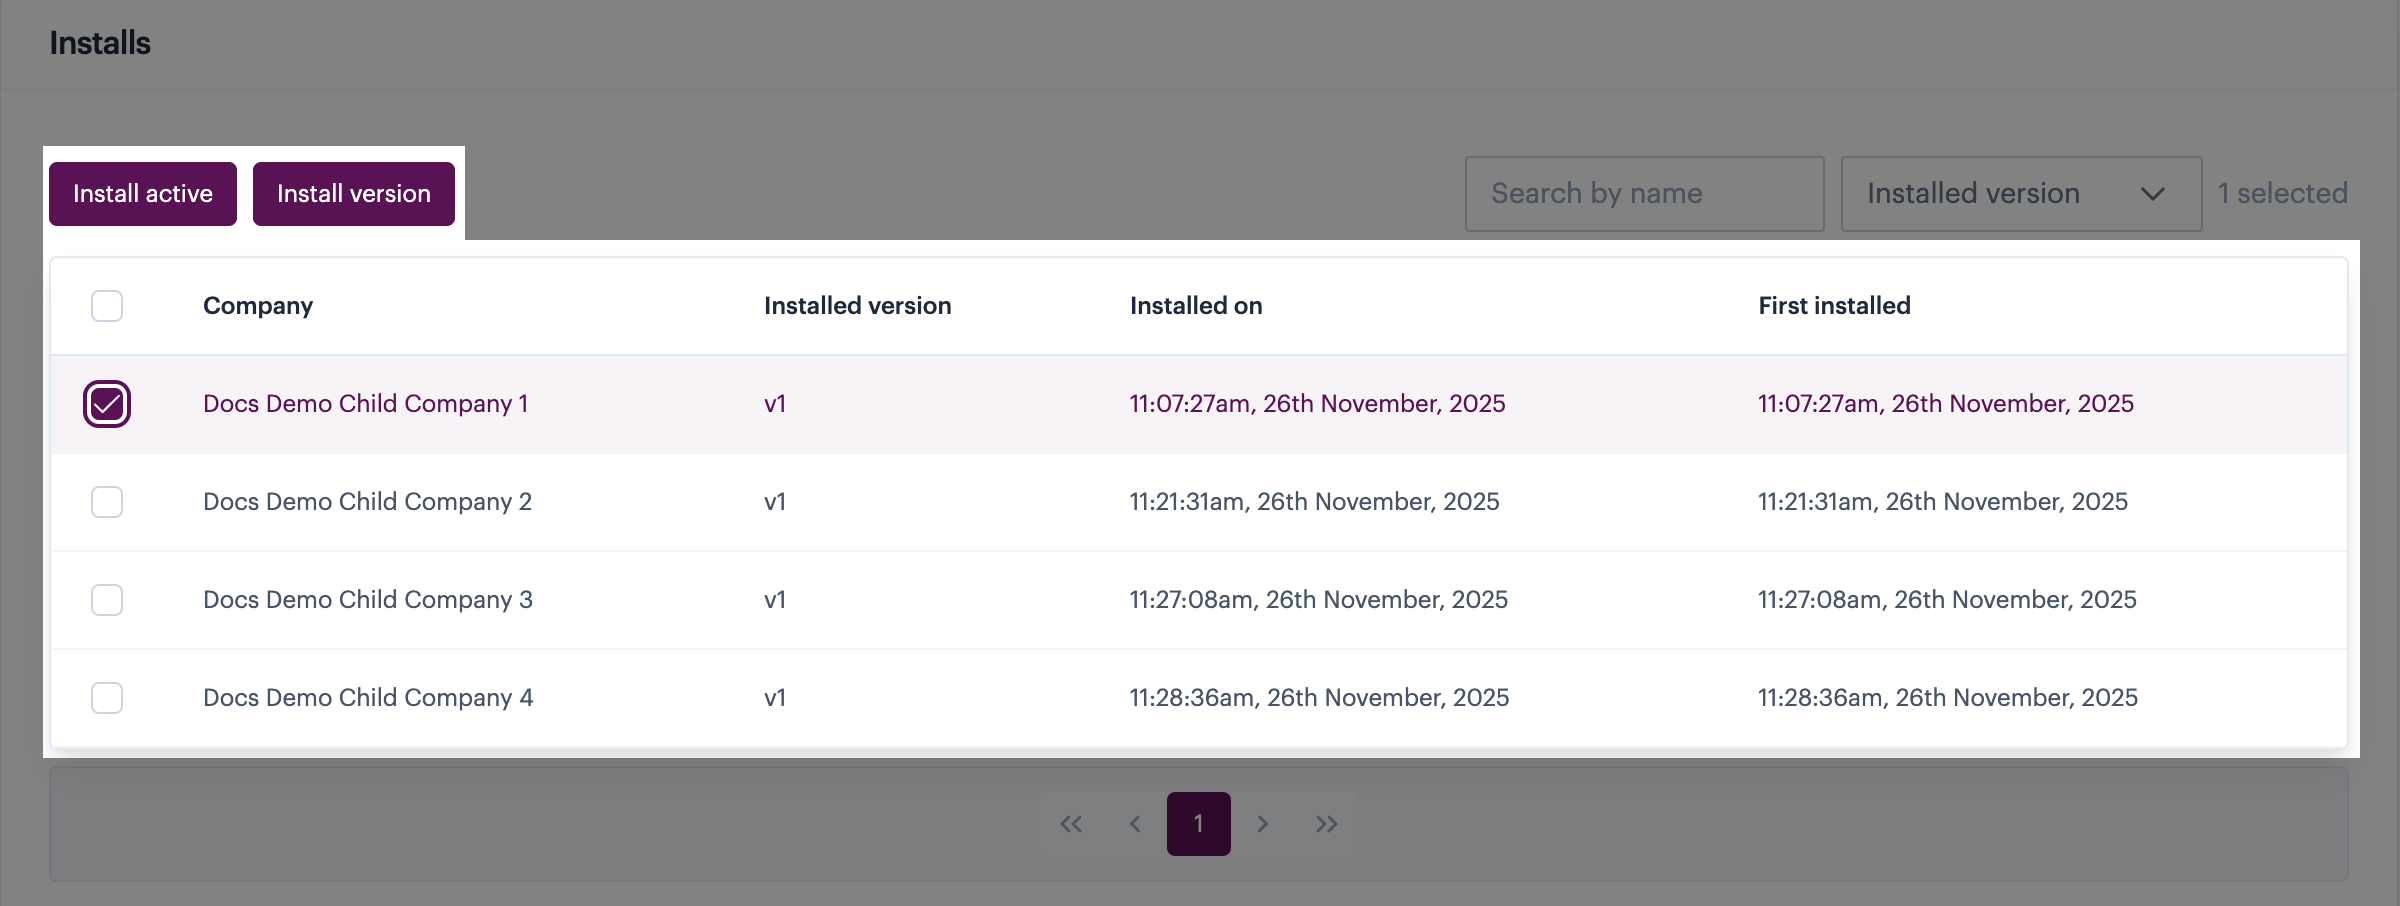Jump to last page with double-right arrows
Image resolution: width=2400 pixels, height=906 pixels.
1327,824
